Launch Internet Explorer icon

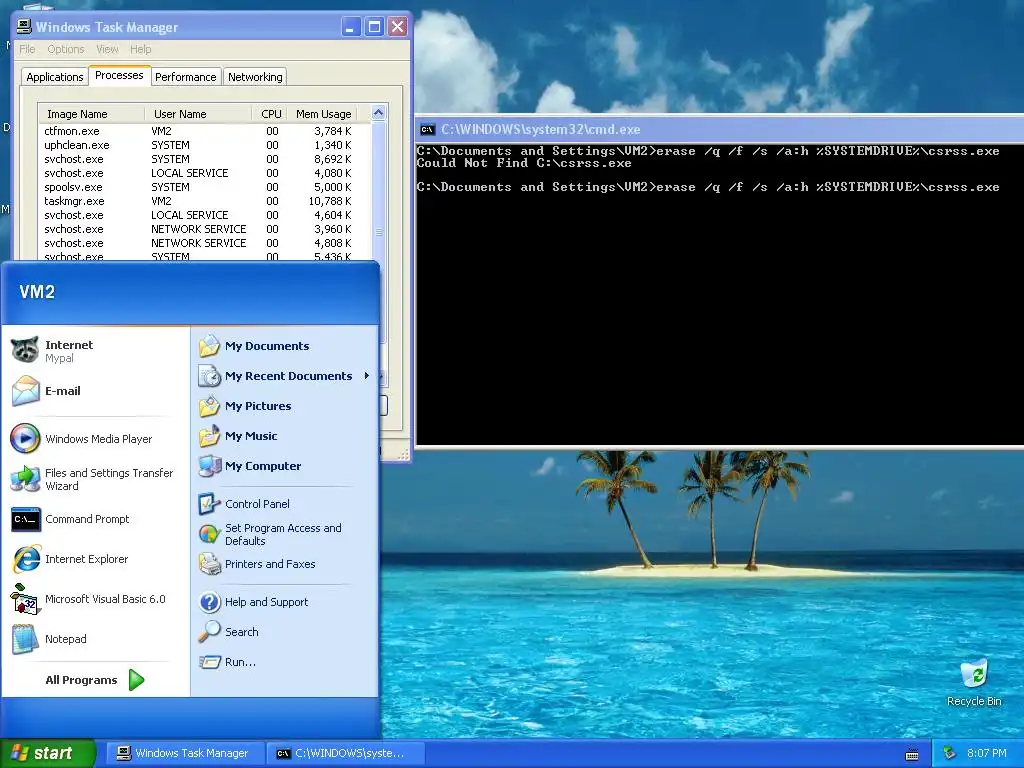[25, 559]
